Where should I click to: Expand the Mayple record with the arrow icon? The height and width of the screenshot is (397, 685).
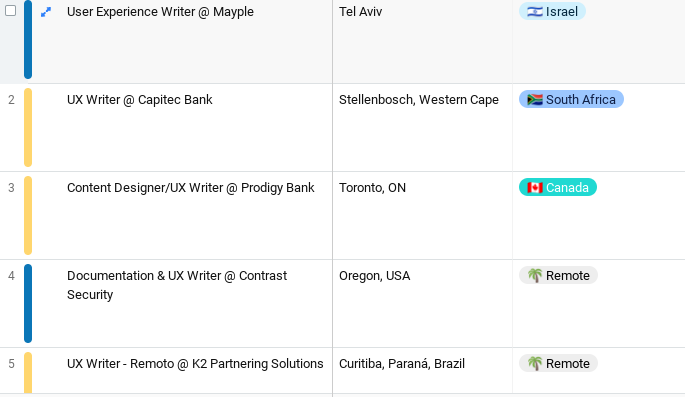tap(46, 12)
